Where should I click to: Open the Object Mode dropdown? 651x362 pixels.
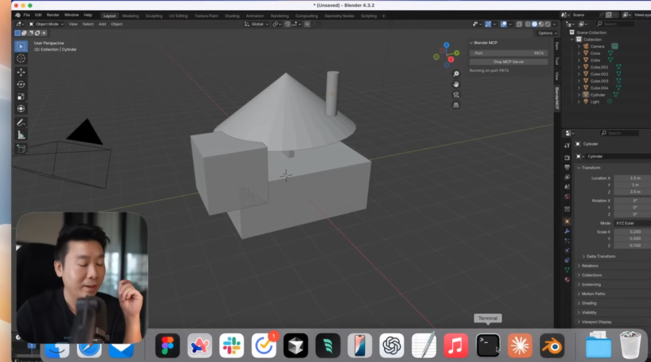[x=46, y=24]
